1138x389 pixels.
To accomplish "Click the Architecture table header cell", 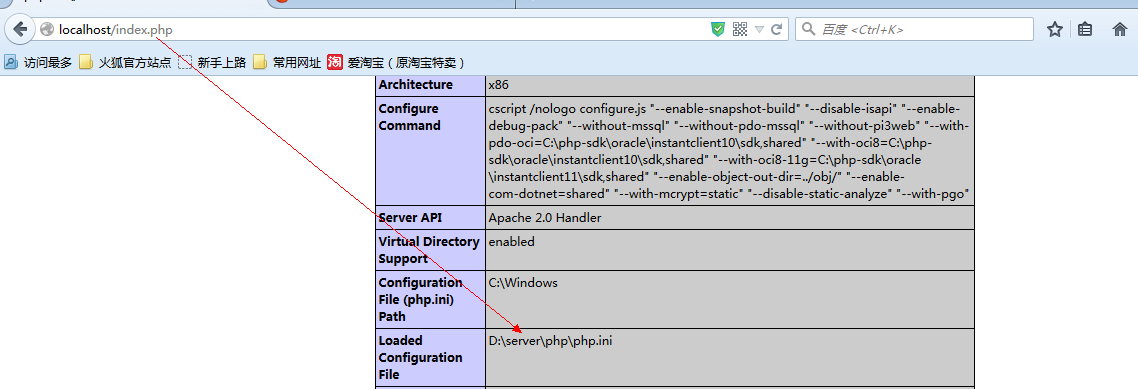I will tap(430, 85).
